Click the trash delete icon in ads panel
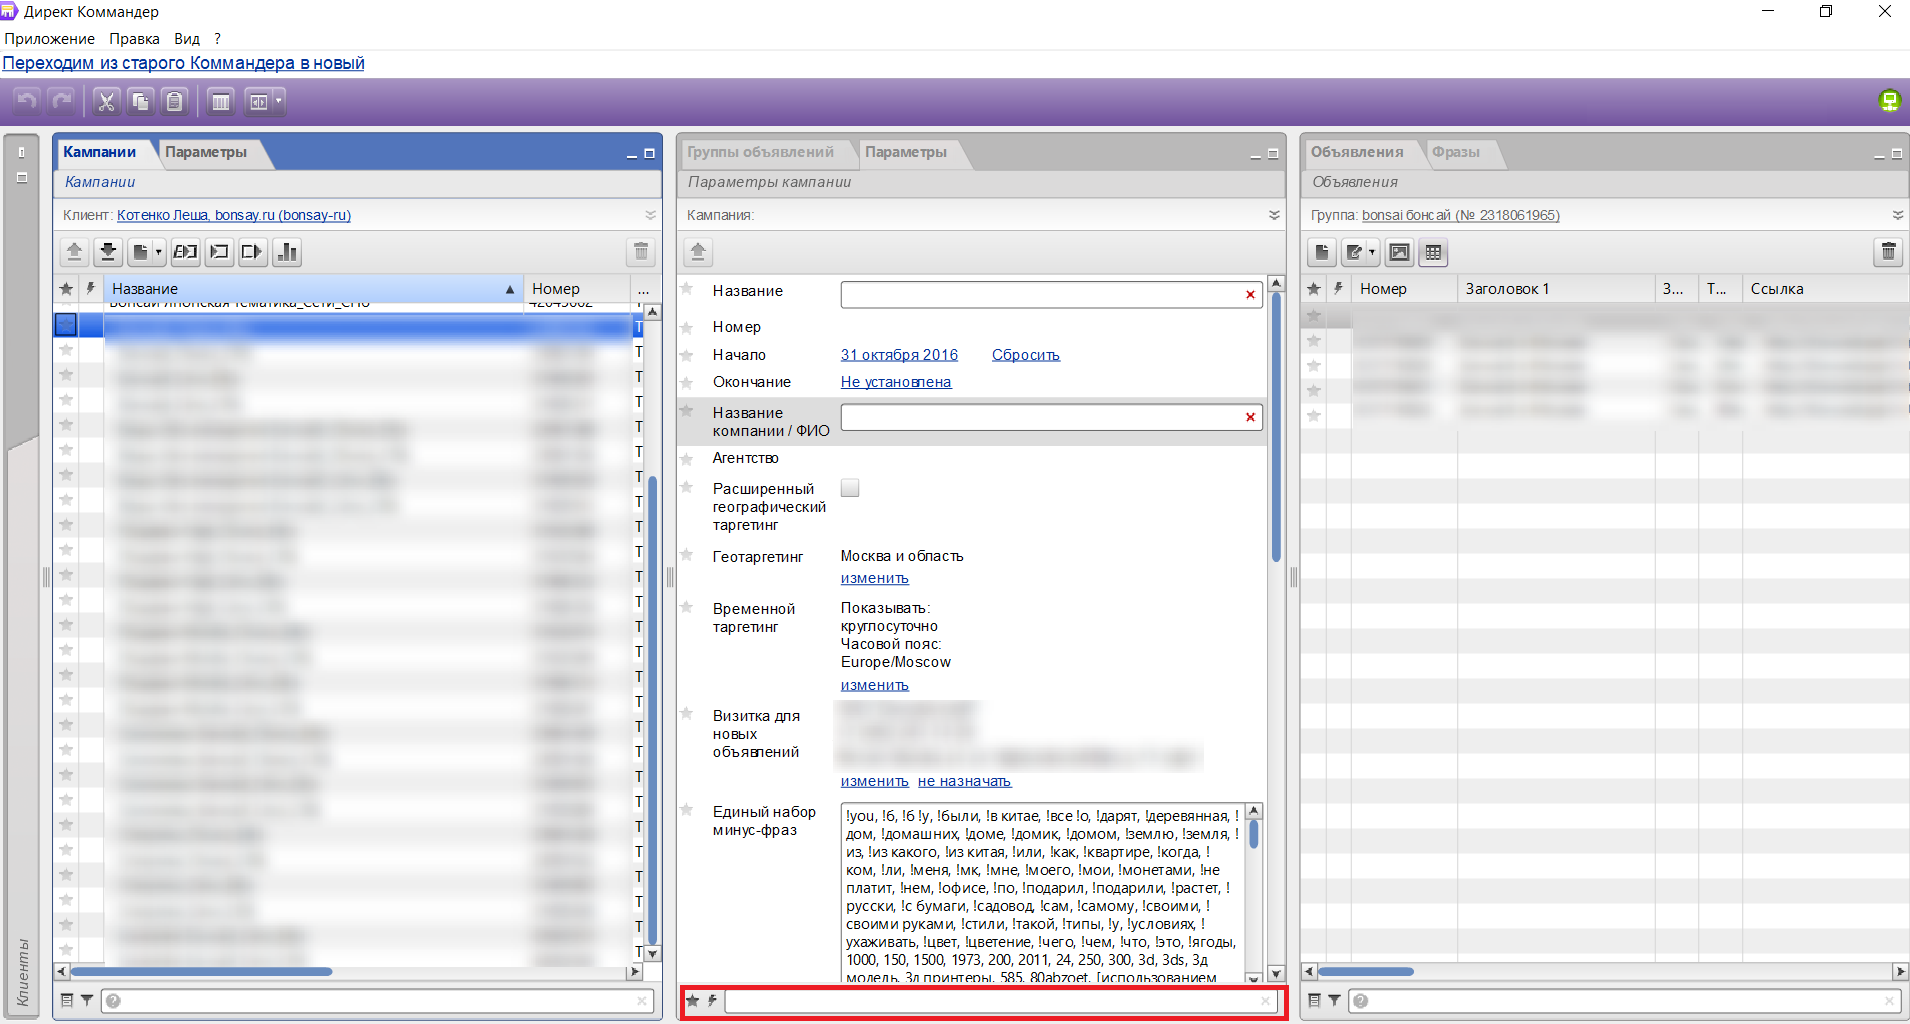This screenshot has width=1910, height=1024. click(1887, 252)
